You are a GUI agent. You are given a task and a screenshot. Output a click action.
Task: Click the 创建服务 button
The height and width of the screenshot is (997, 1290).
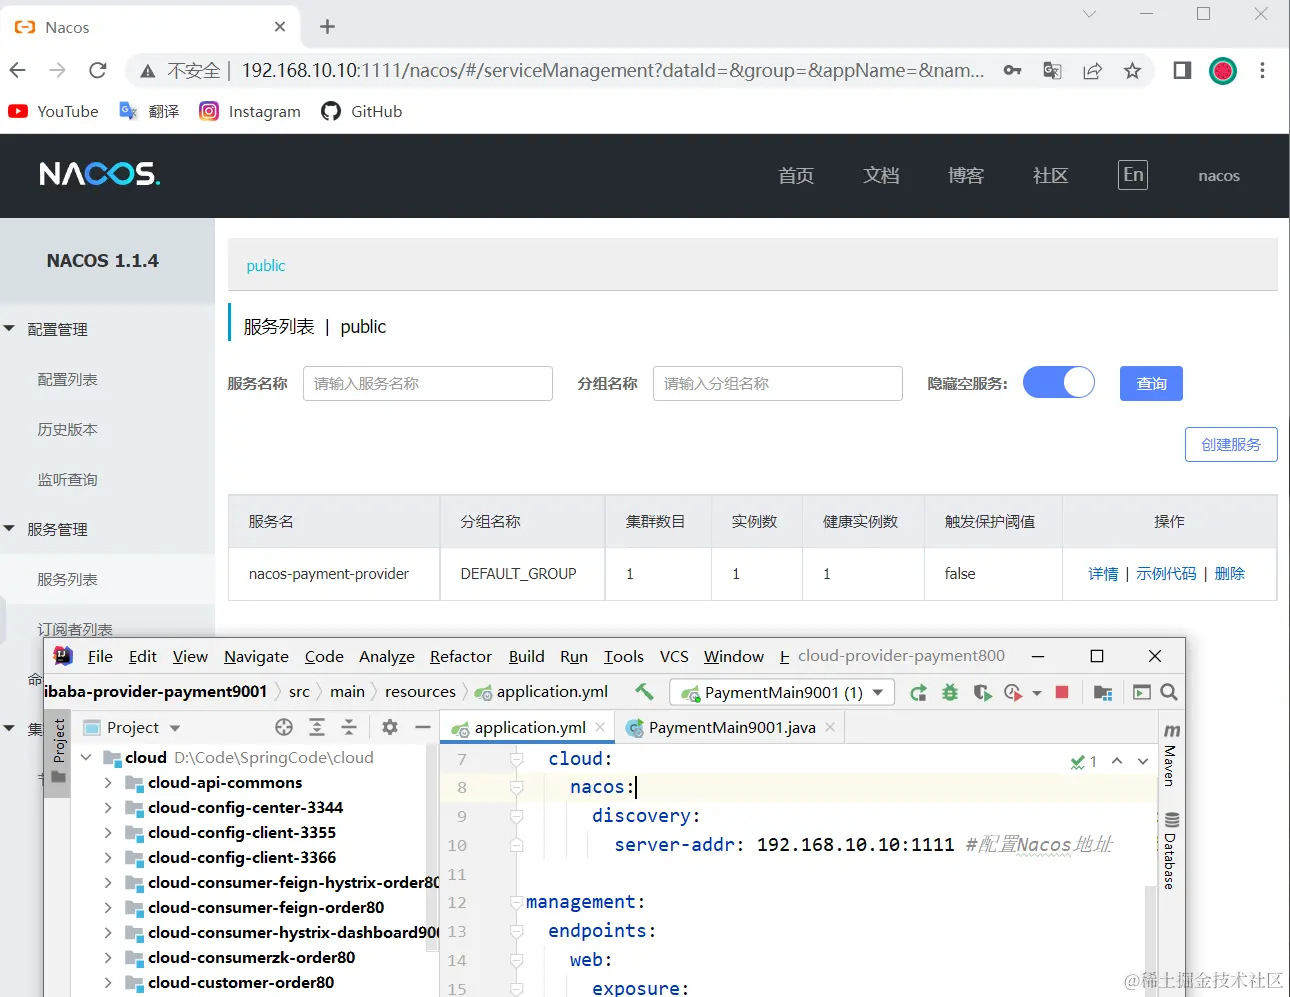tap(1231, 444)
